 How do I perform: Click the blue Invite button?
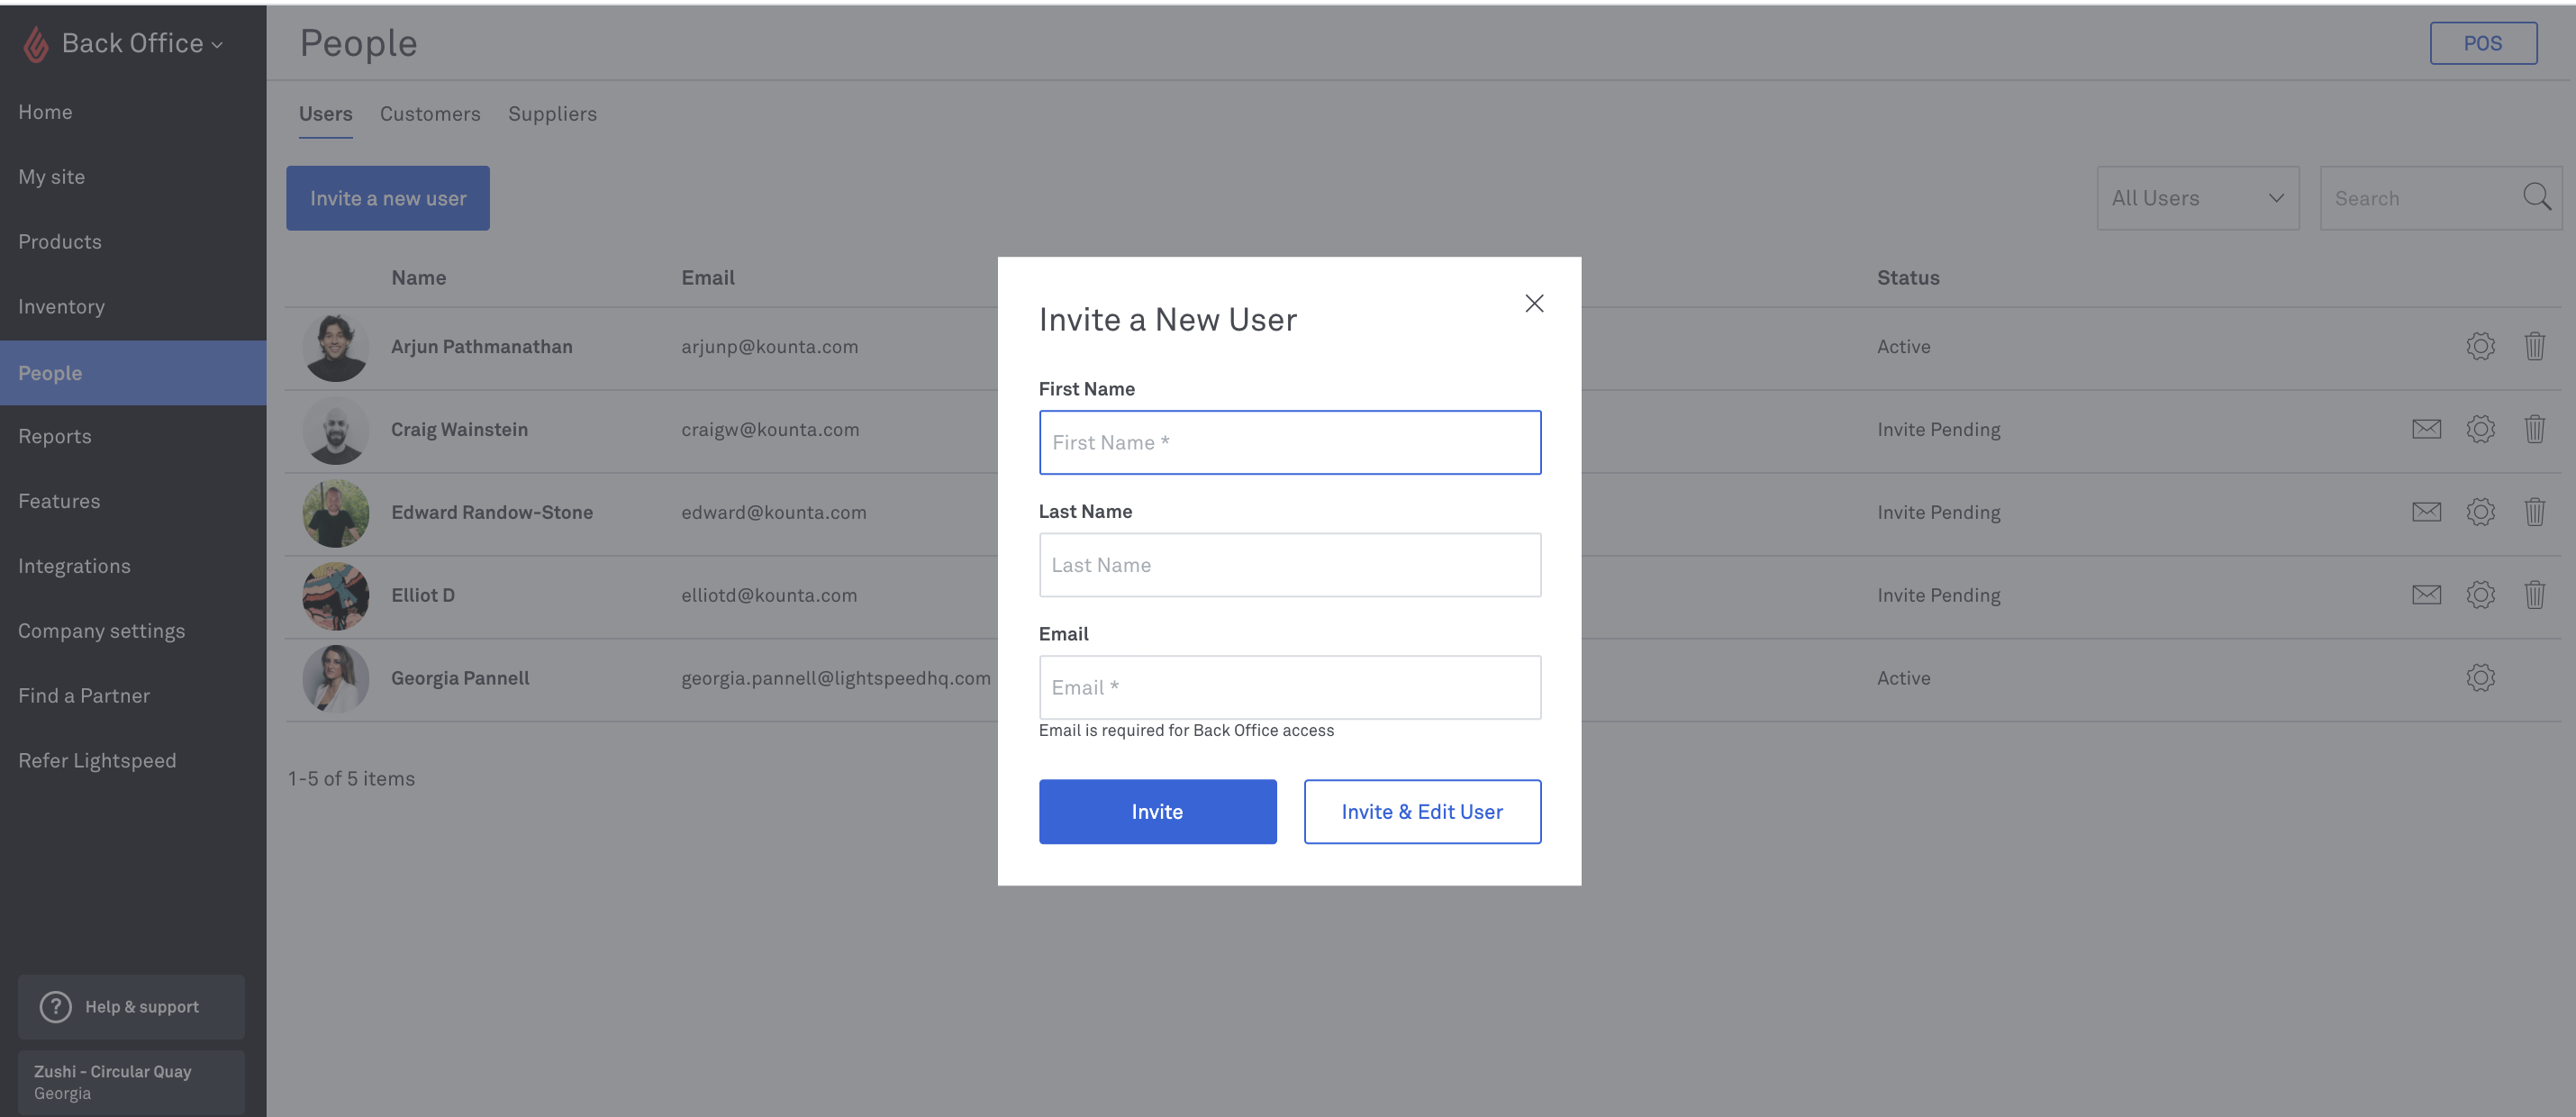[1157, 812]
